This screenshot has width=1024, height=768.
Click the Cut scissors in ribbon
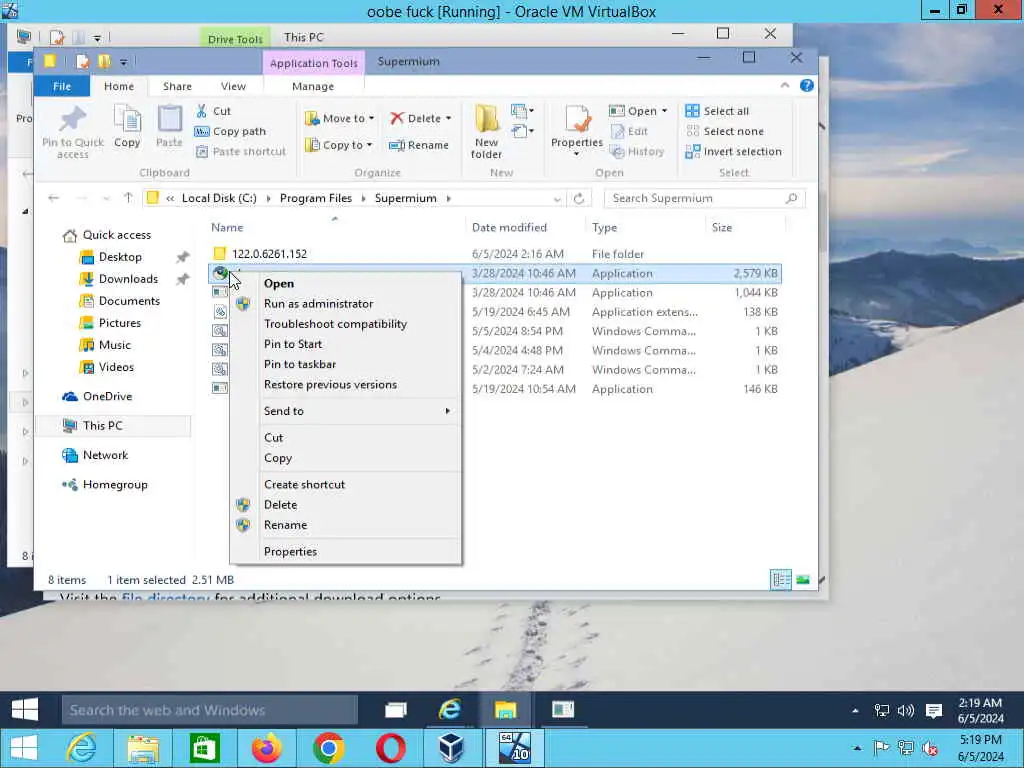[202, 111]
